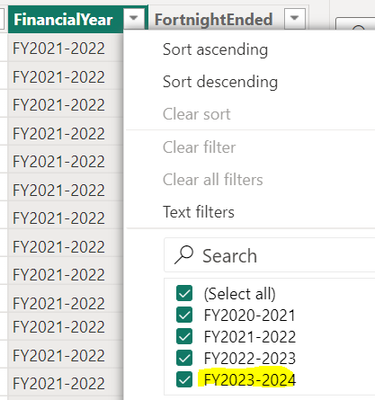Click Clear filter menu entry
This screenshot has width=375, height=400.
[x=199, y=147]
